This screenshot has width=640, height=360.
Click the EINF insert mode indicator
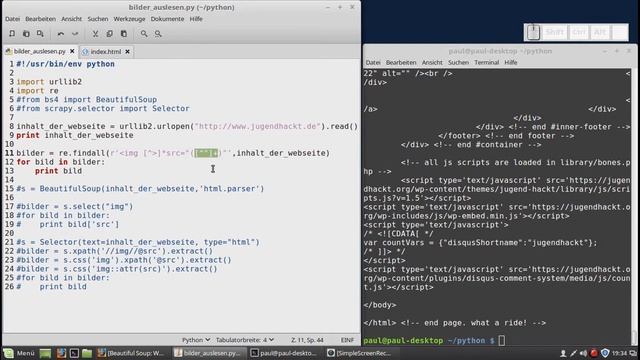(x=347, y=340)
